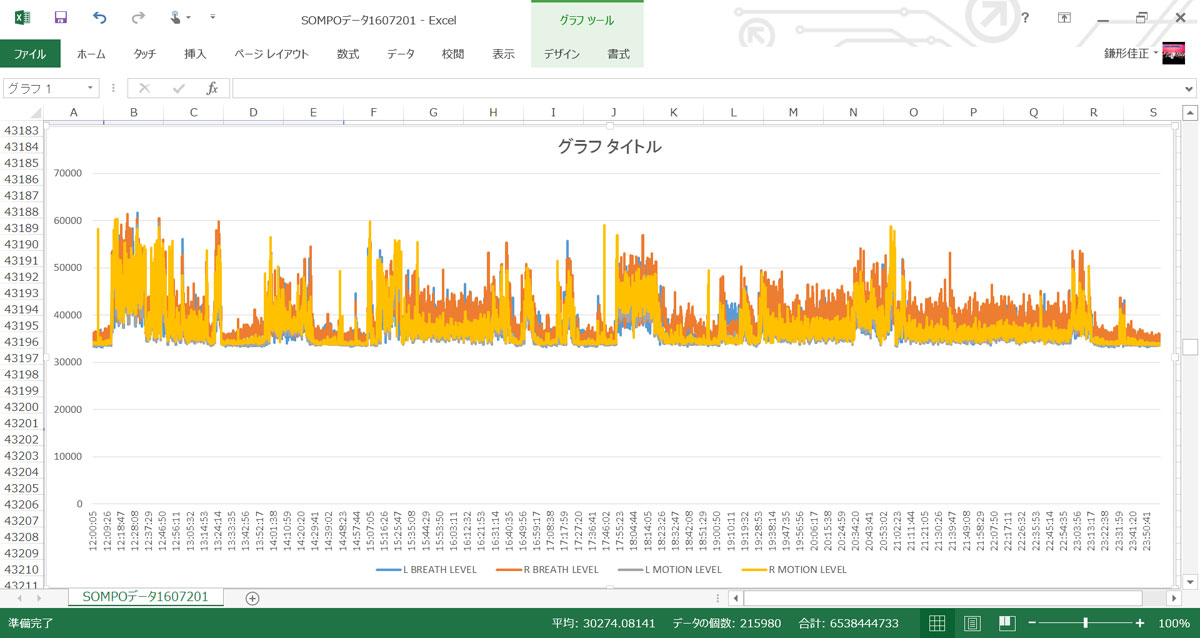This screenshot has width=1200, height=638.
Task: Switch to Page Break Preview view
Action: (1007, 623)
